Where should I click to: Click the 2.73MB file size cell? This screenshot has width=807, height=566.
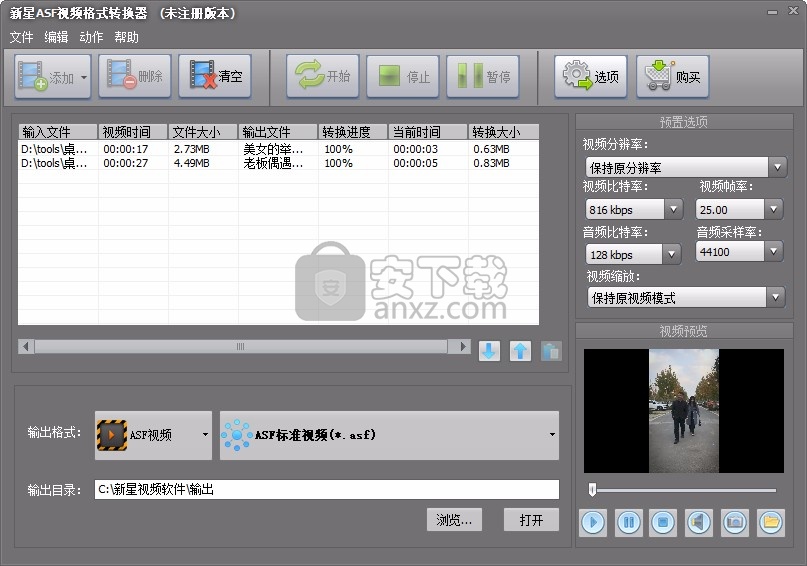pos(191,149)
